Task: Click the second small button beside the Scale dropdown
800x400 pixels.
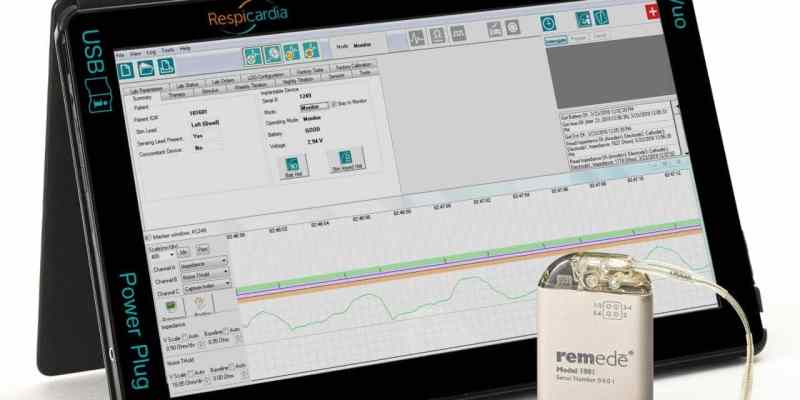Action: point(203,249)
